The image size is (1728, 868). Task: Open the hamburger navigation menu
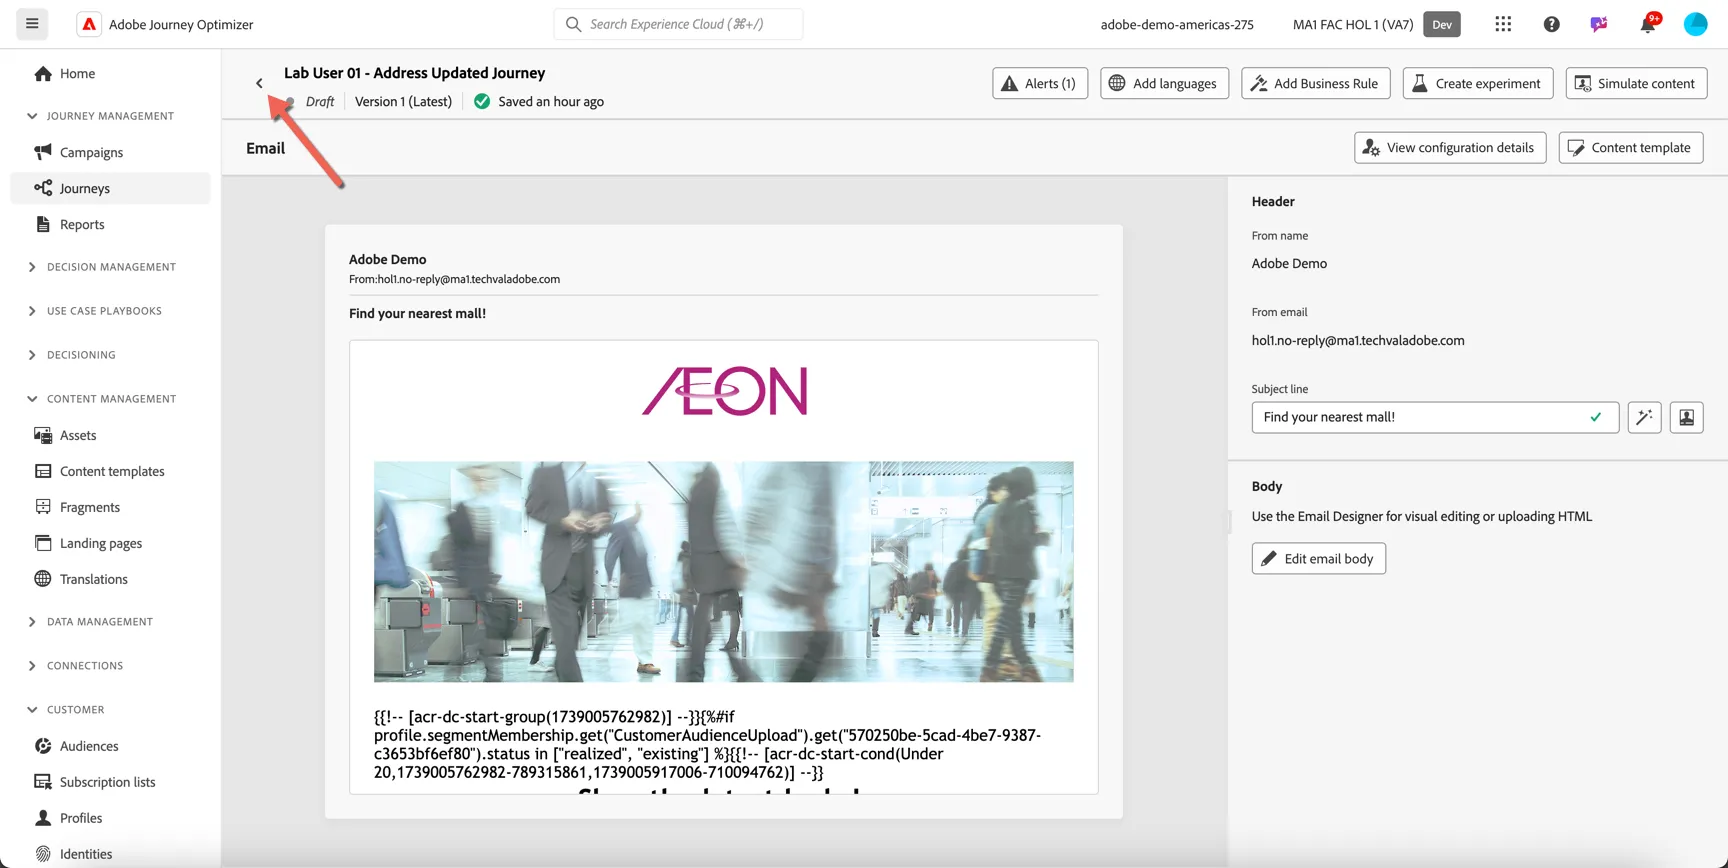click(32, 24)
